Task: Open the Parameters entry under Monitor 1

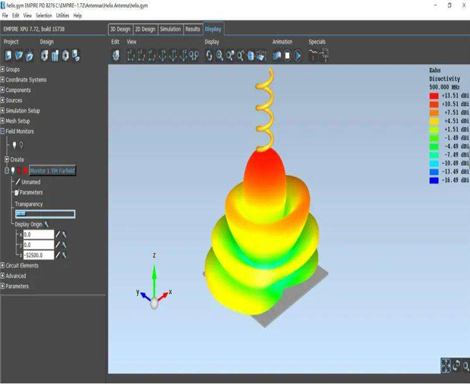Action: point(31,192)
